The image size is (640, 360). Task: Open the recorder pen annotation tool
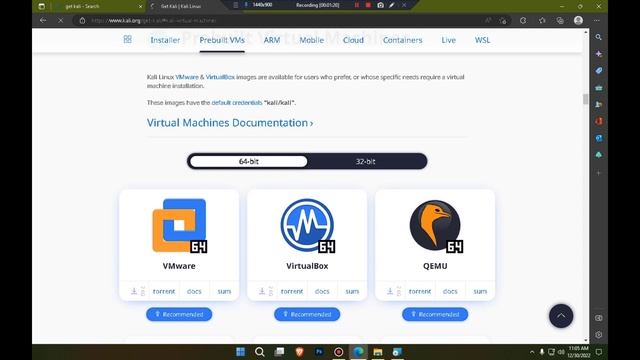(x=391, y=5)
